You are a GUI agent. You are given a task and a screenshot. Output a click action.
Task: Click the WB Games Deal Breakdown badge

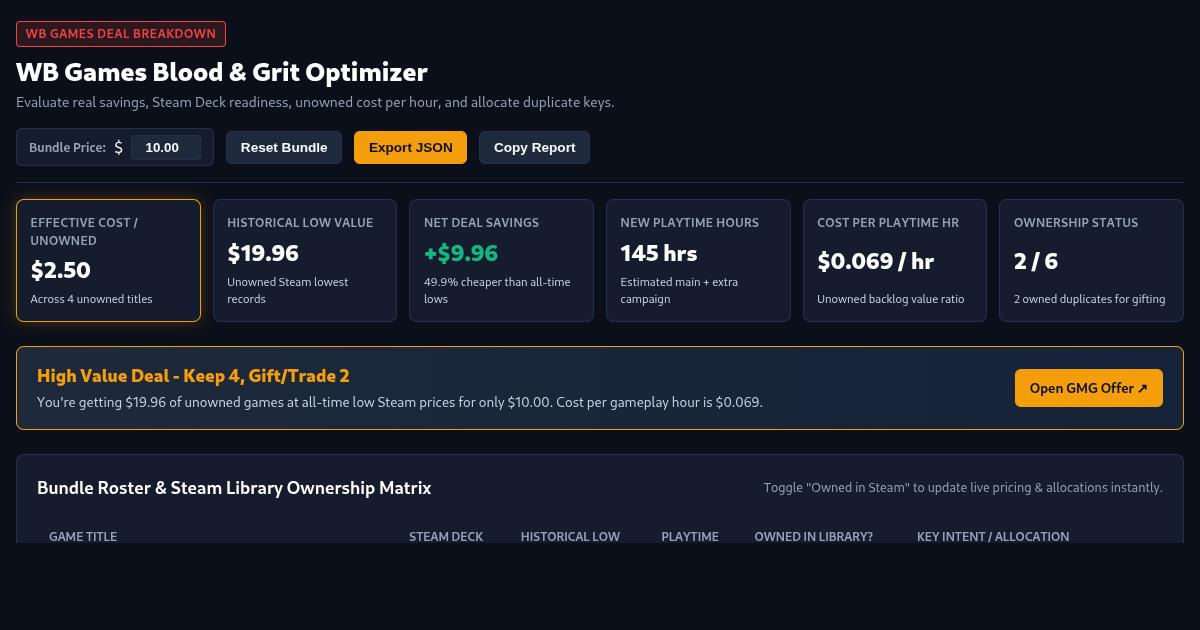121,34
